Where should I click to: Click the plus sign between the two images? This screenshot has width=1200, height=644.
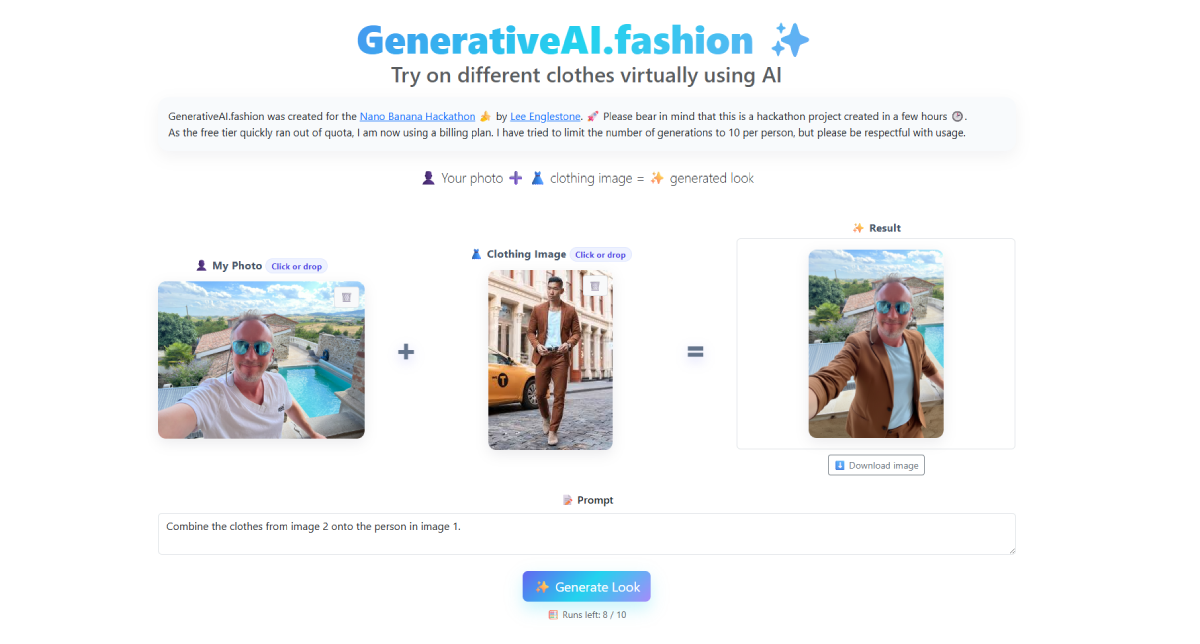pos(406,352)
